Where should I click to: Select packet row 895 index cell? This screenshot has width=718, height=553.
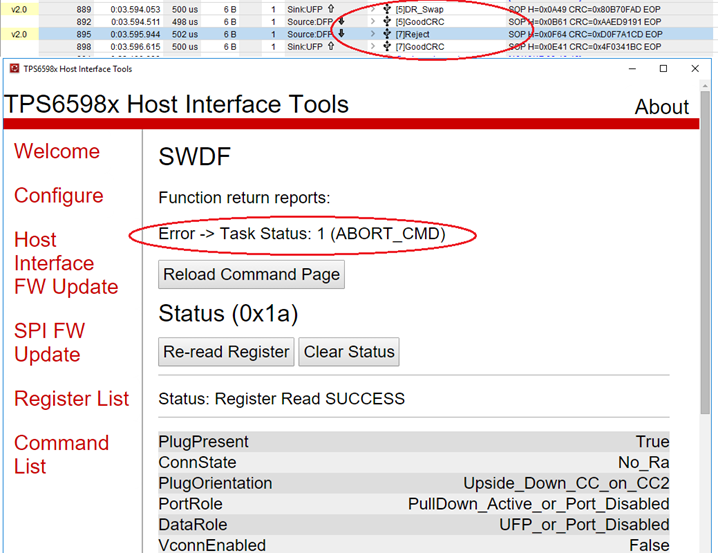click(x=84, y=34)
